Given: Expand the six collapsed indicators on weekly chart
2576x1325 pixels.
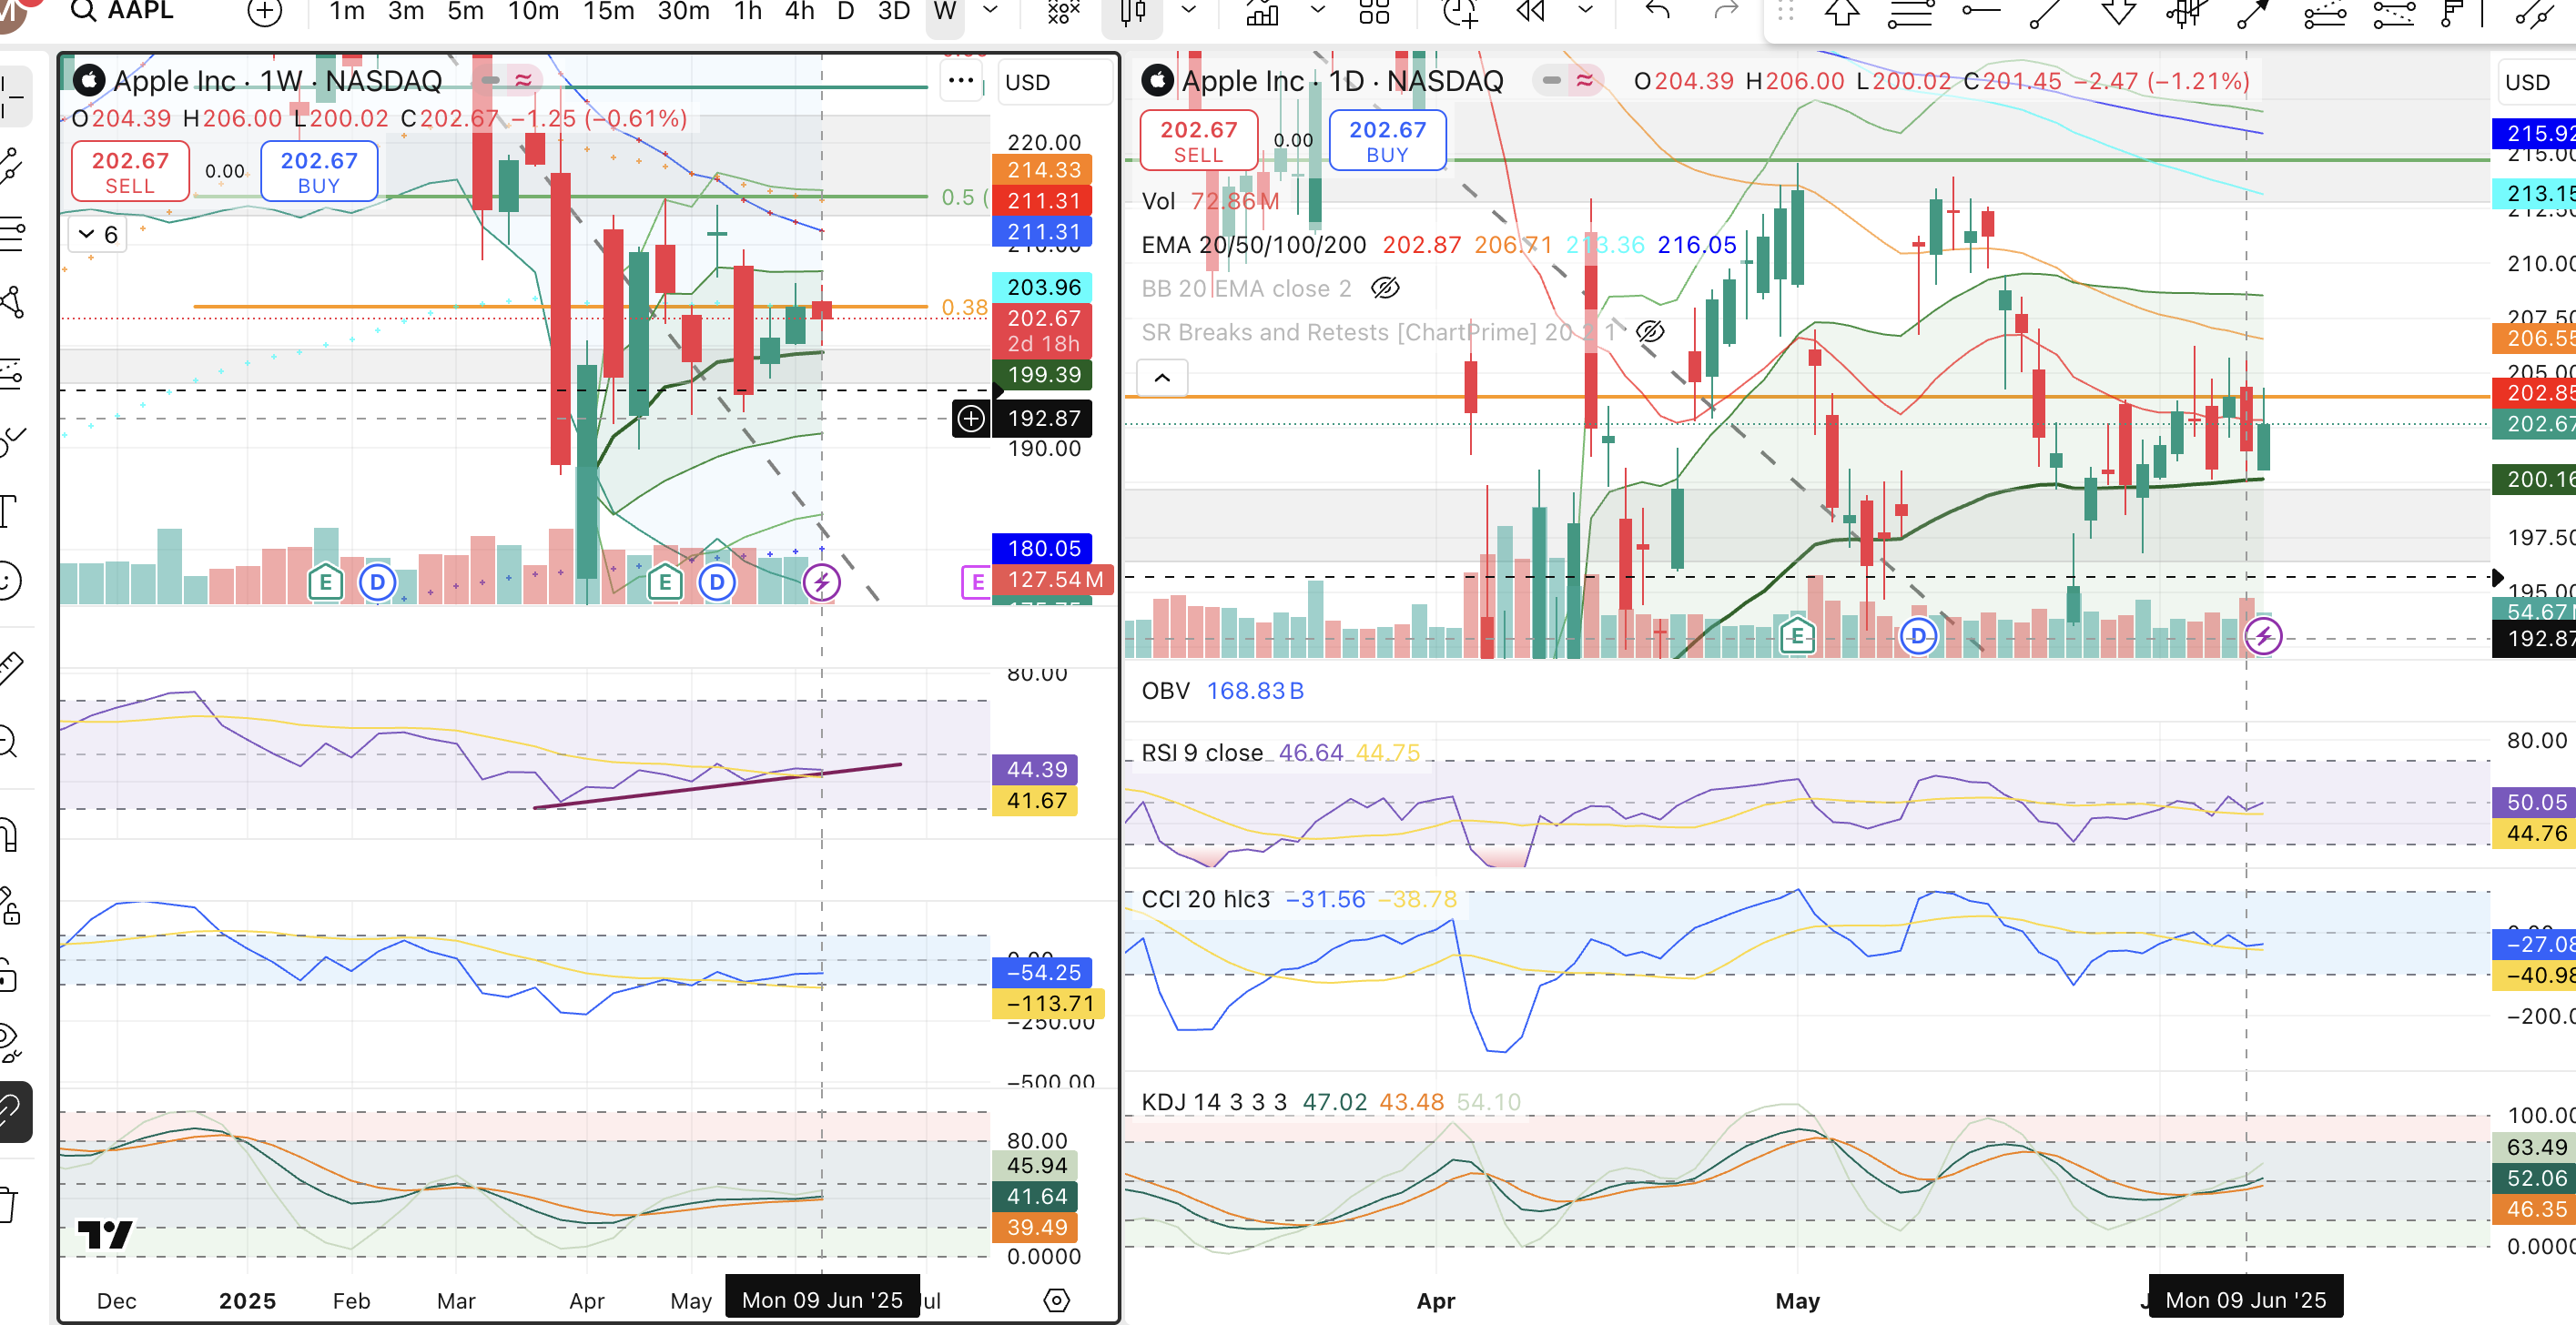Looking at the screenshot, I should click(97, 235).
